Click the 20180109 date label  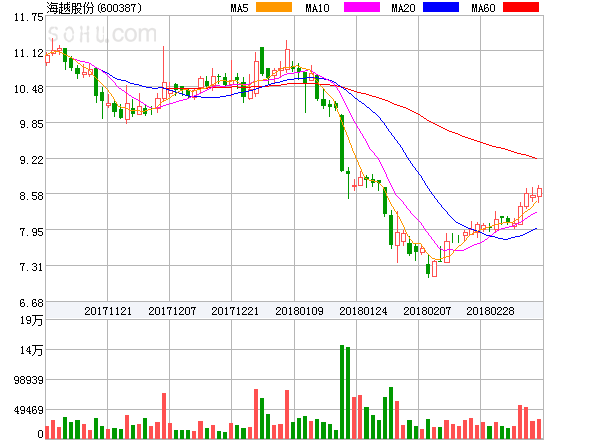click(299, 311)
